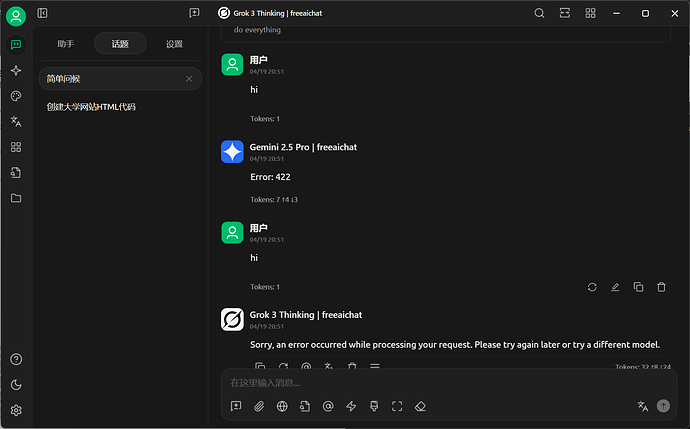Open the Knowledge Base icon in sidebar
This screenshot has height=429, width=690.
point(16,172)
